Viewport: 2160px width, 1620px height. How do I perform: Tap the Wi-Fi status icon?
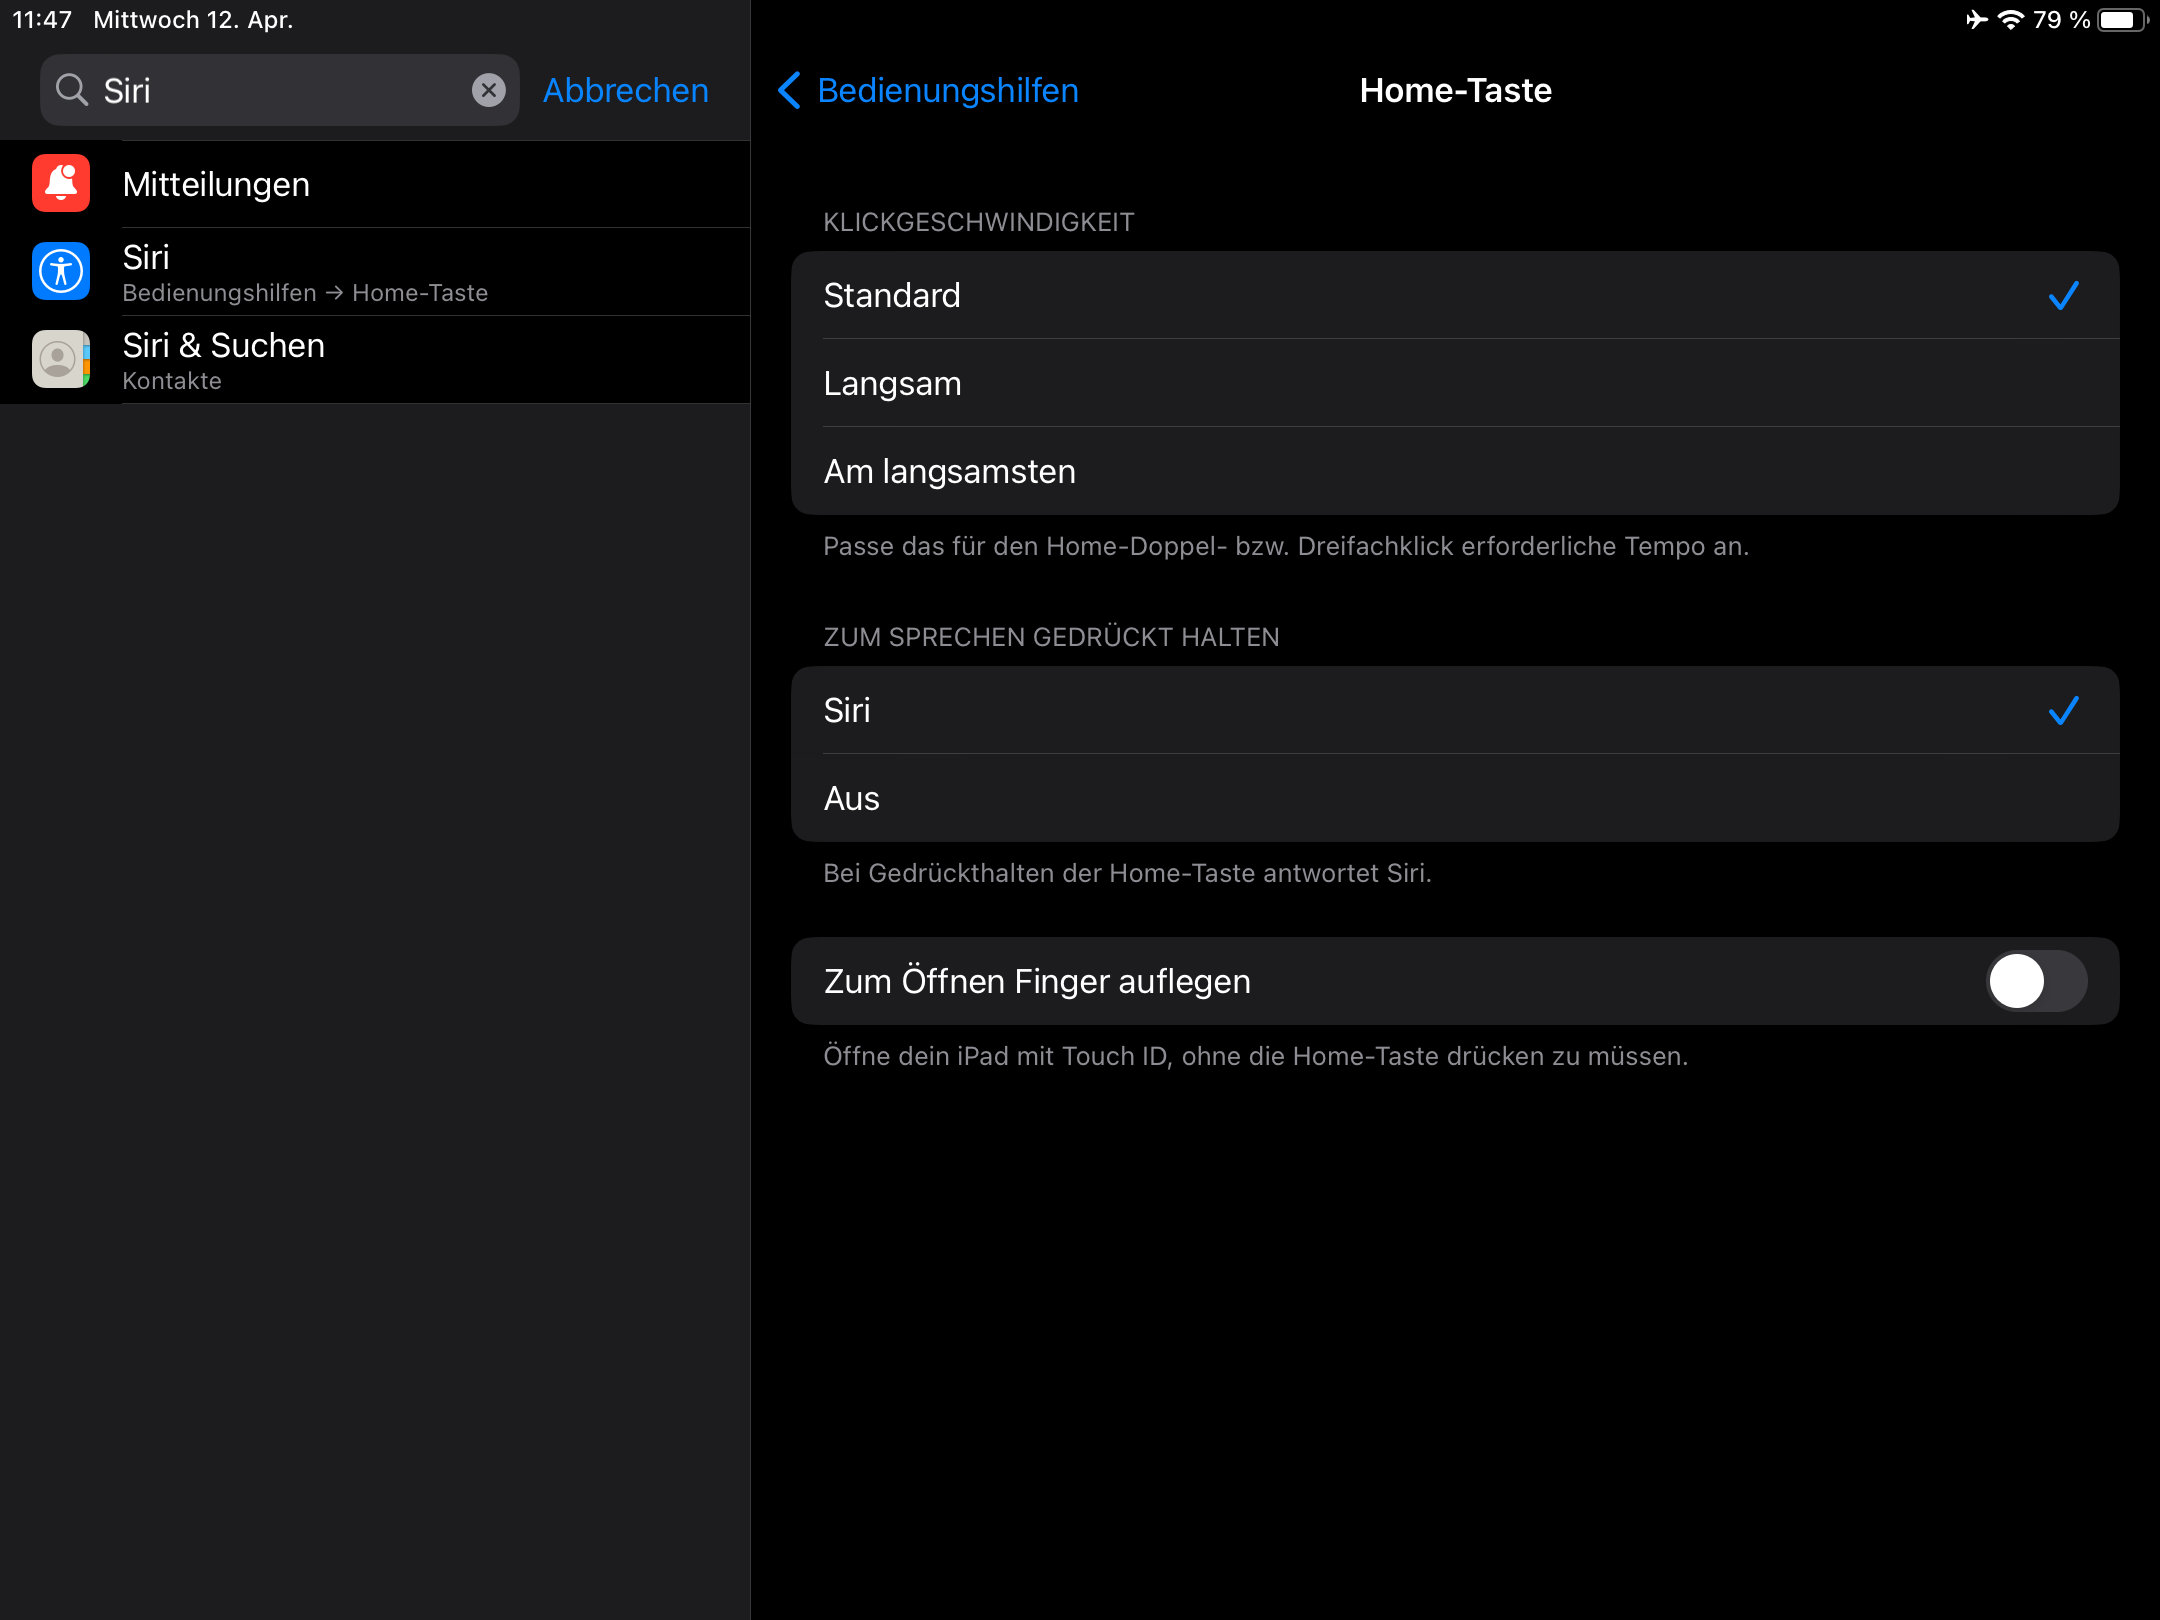(x=2010, y=20)
